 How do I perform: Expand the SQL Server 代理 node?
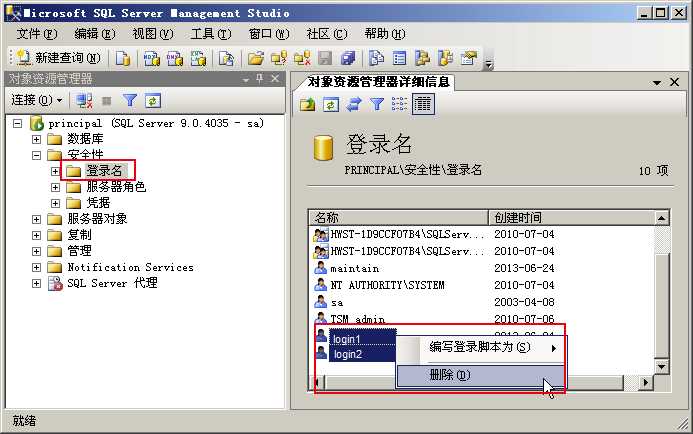click(x=36, y=283)
